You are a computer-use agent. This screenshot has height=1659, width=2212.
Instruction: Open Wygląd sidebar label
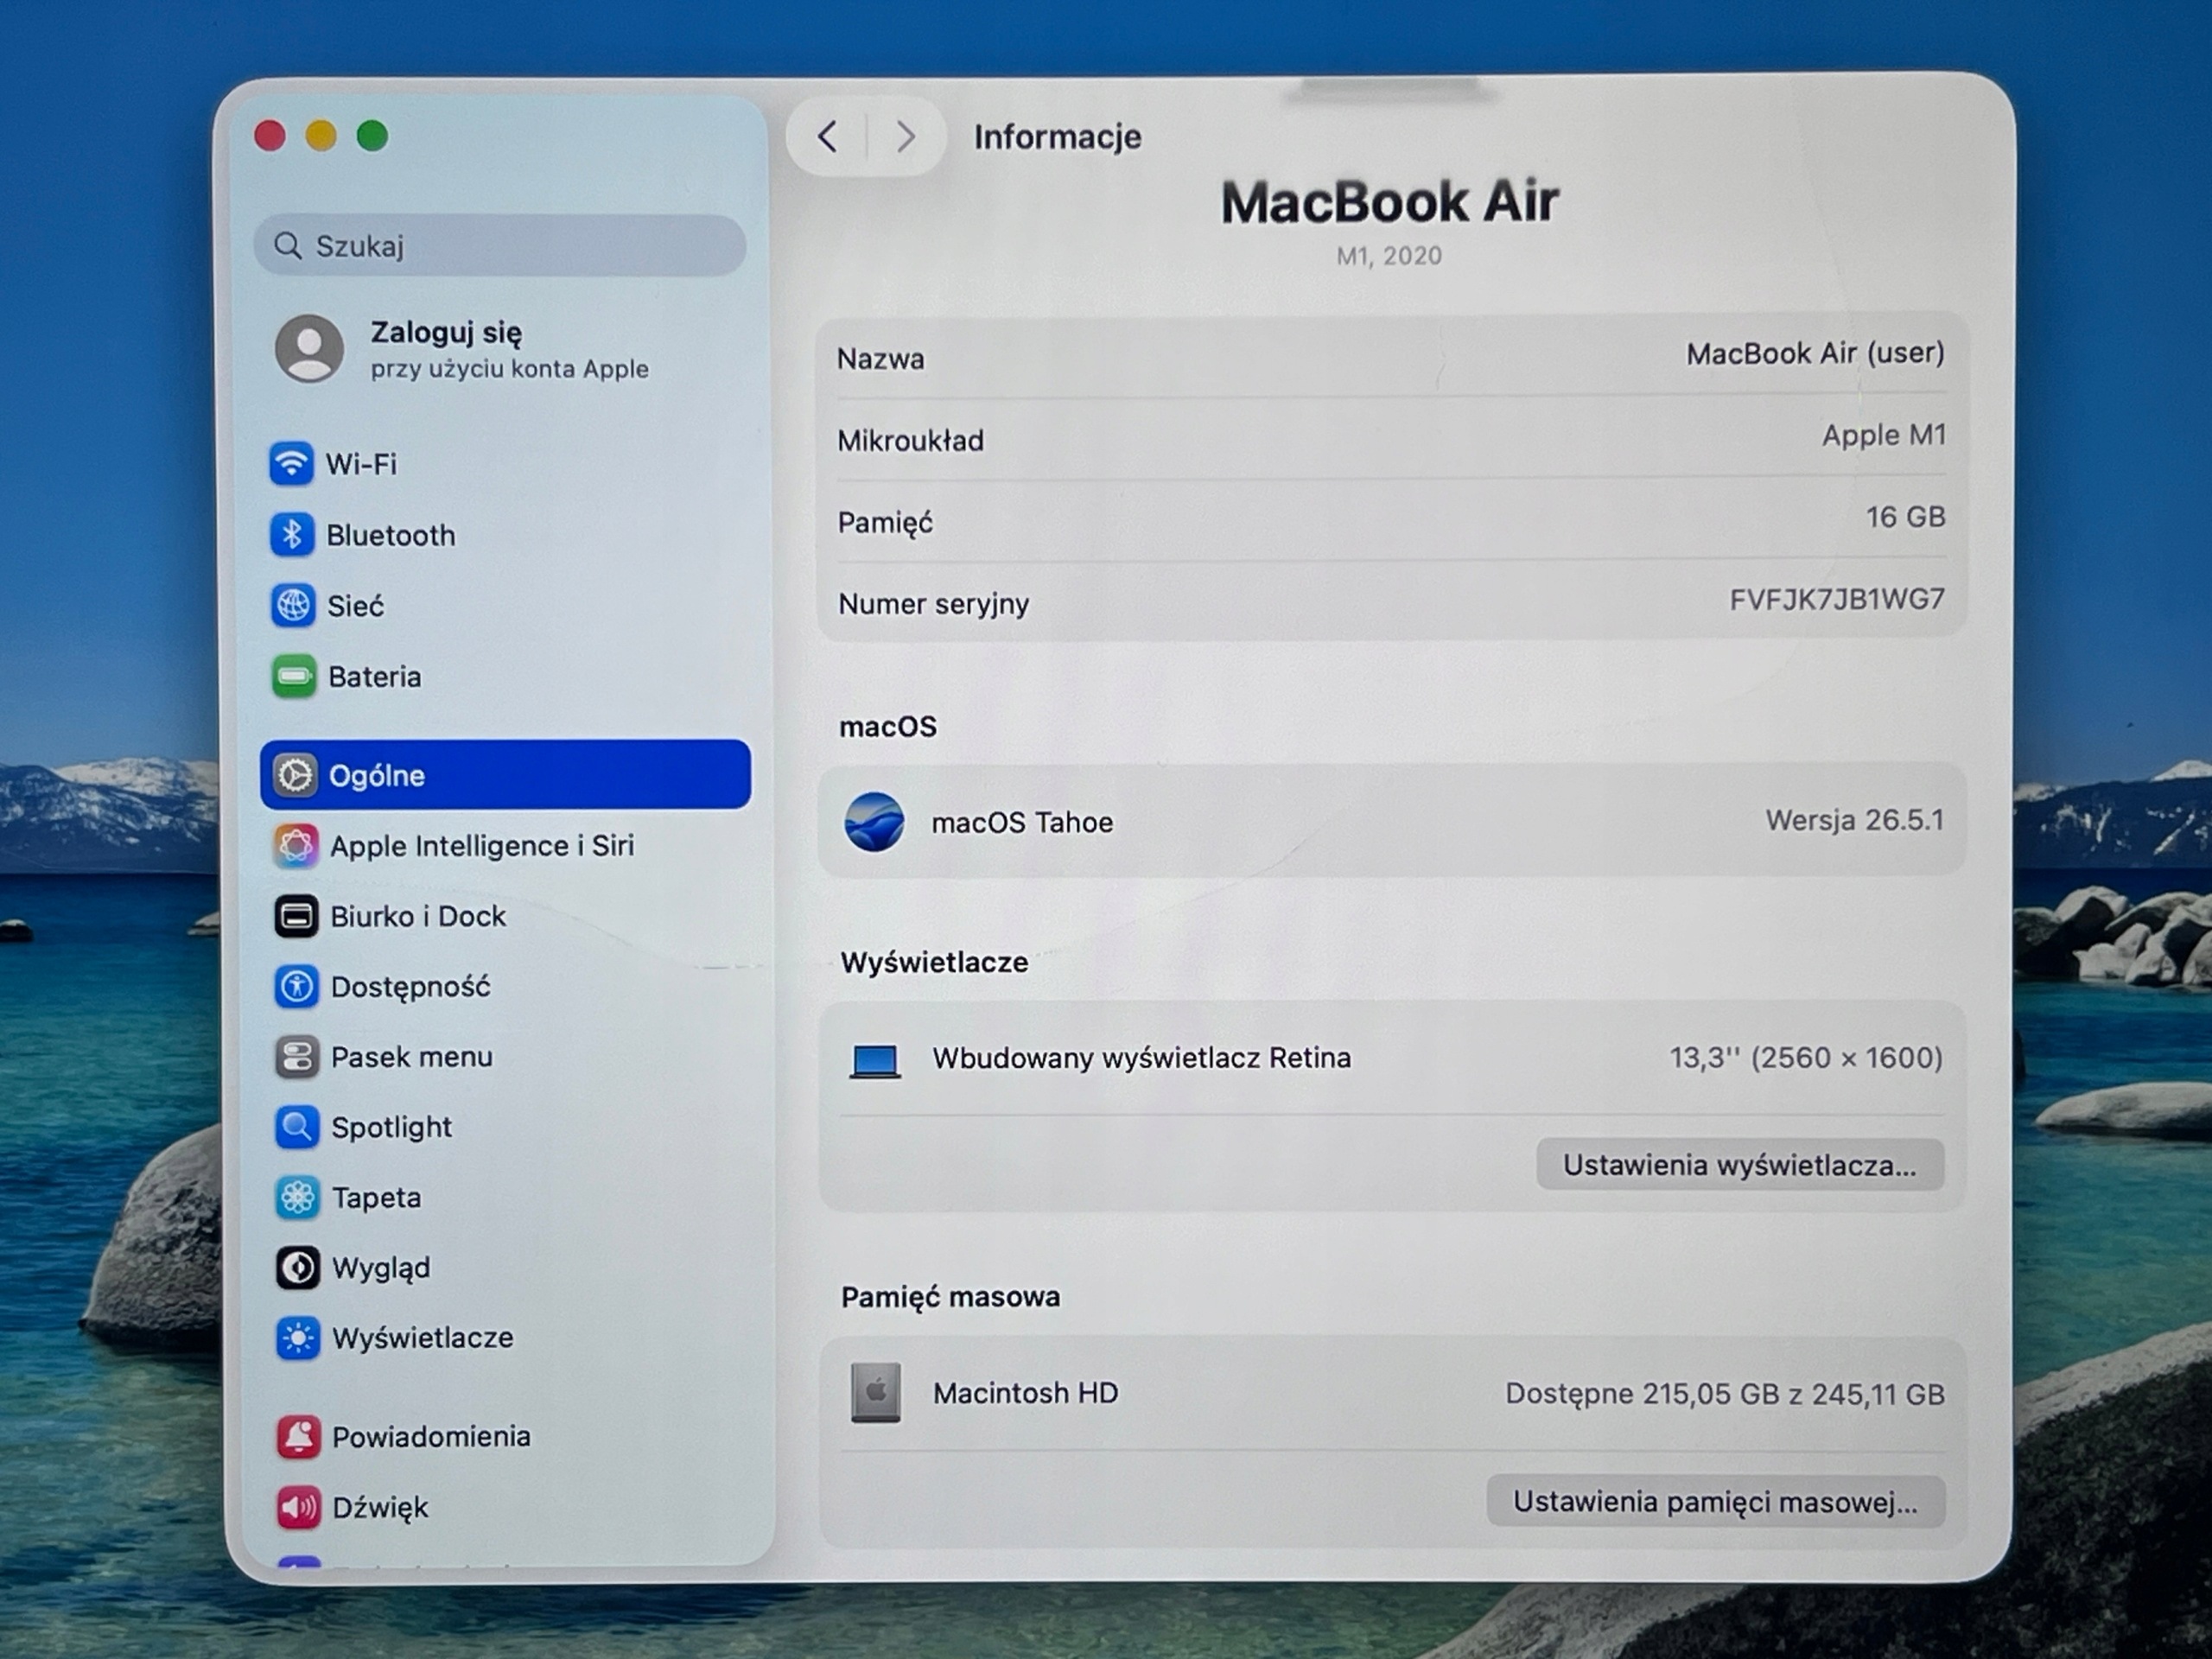click(381, 1268)
